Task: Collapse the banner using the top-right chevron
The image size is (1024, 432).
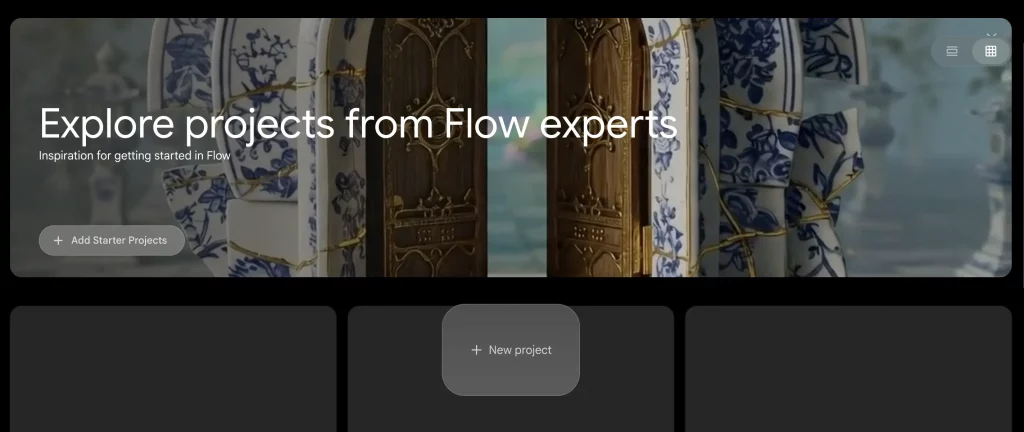Action: 991,35
